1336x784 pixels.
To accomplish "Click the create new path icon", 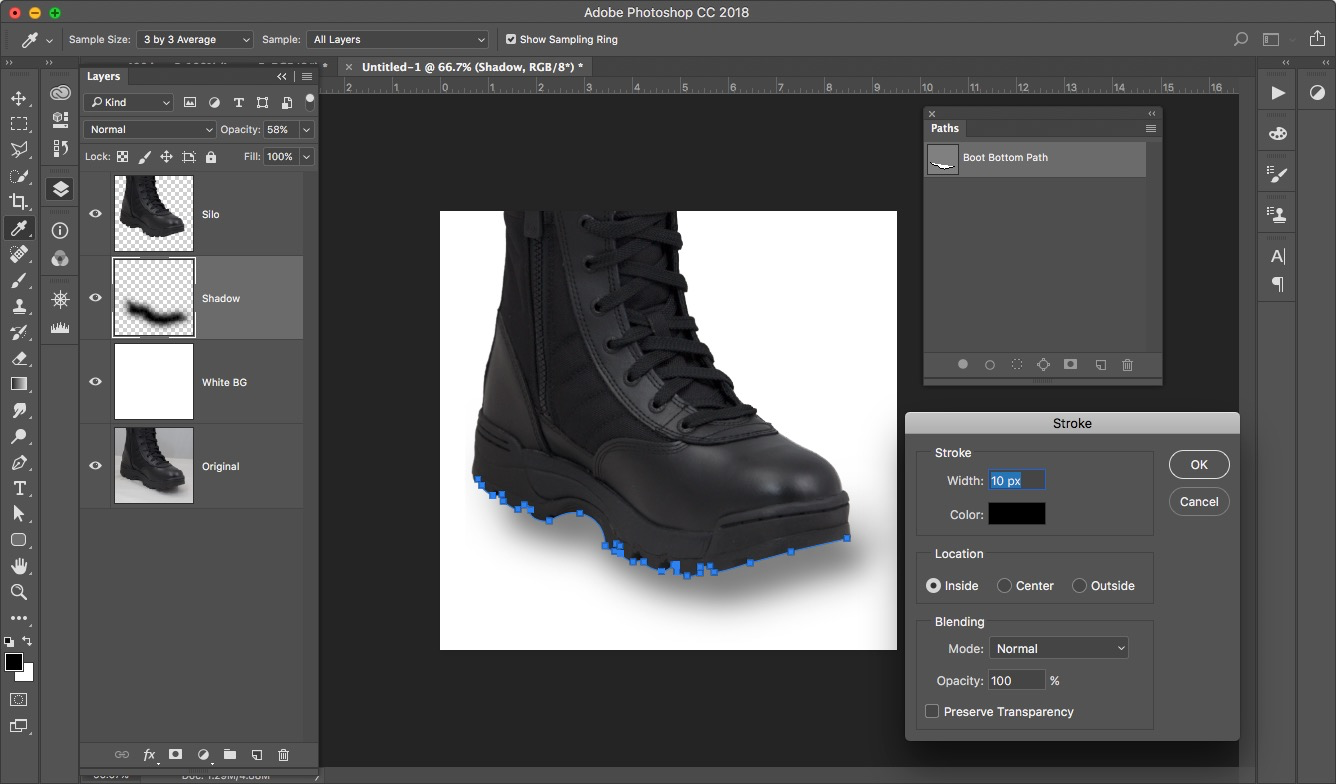I will (1100, 365).
